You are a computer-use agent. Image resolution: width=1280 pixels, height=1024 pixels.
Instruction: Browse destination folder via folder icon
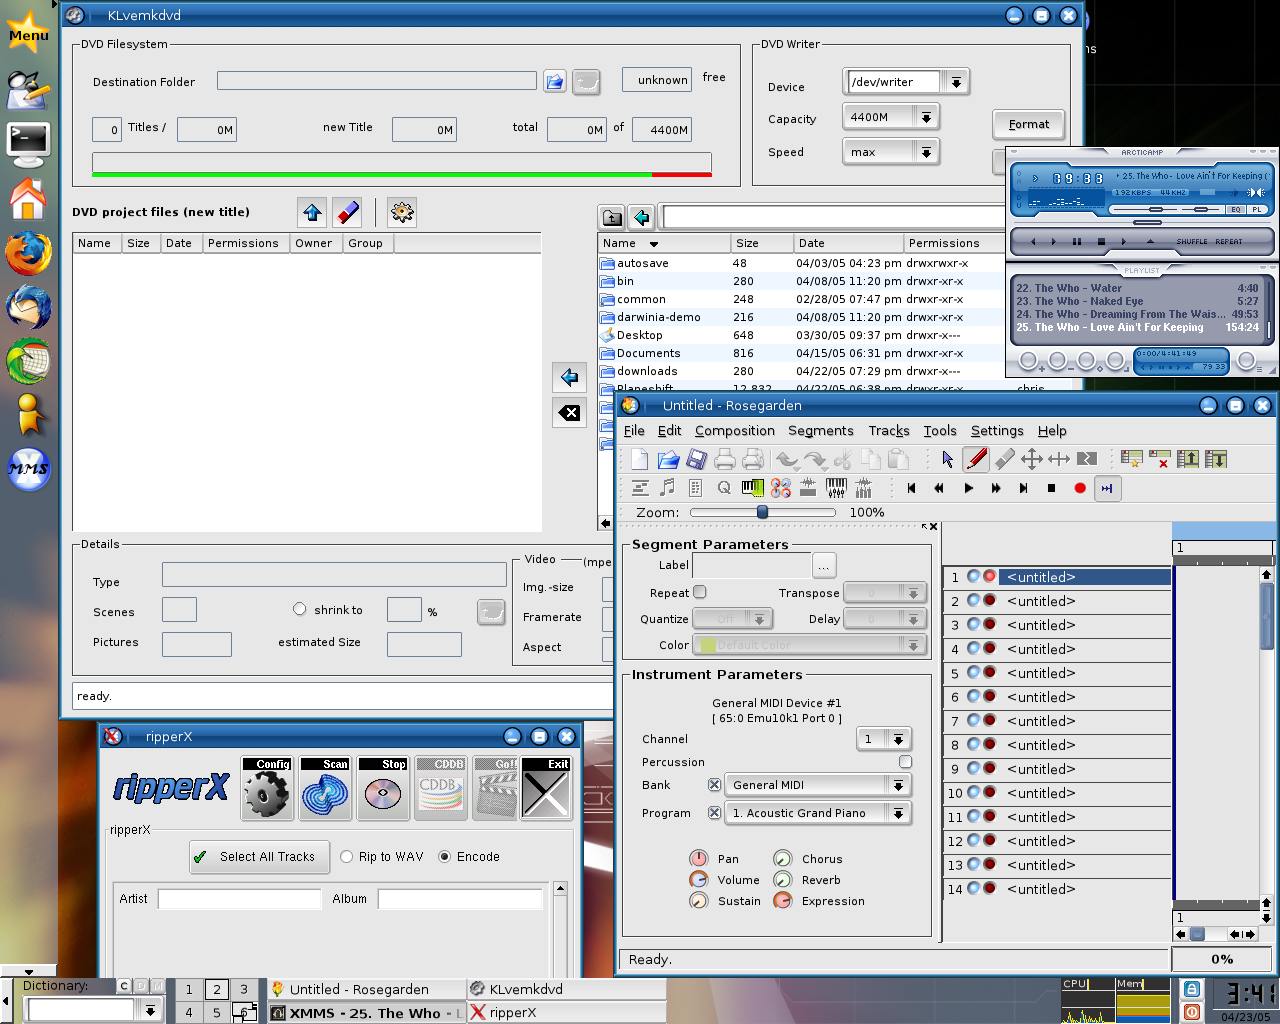pyautogui.click(x=555, y=82)
